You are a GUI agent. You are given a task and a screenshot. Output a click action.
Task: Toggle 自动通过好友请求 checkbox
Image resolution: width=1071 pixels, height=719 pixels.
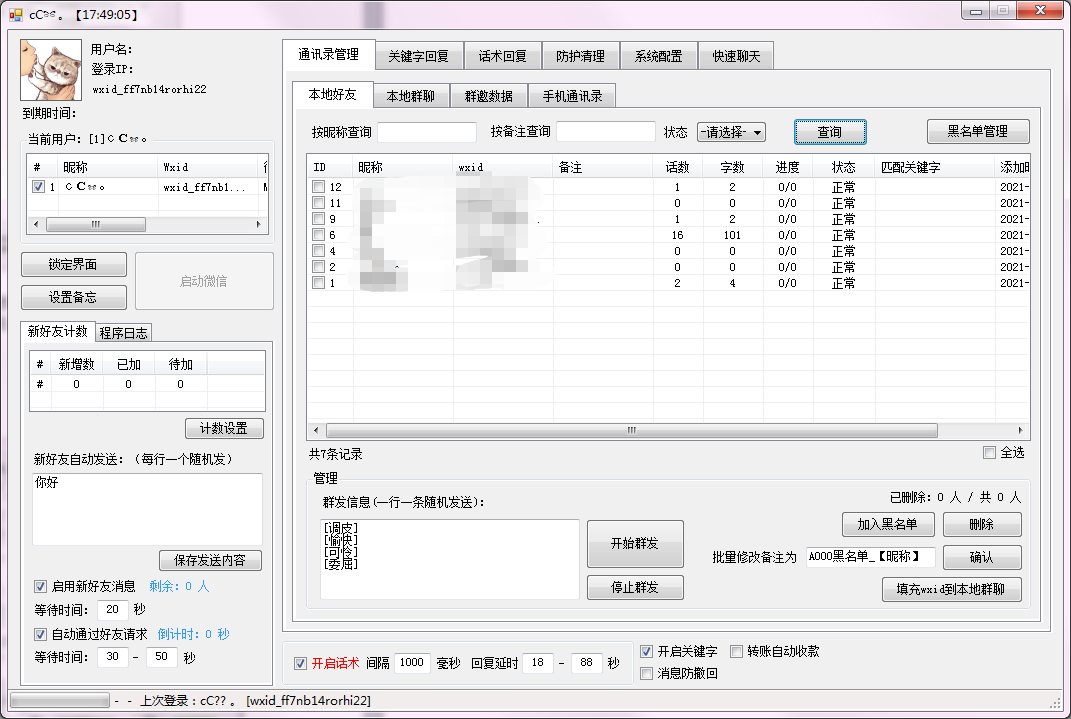point(40,634)
